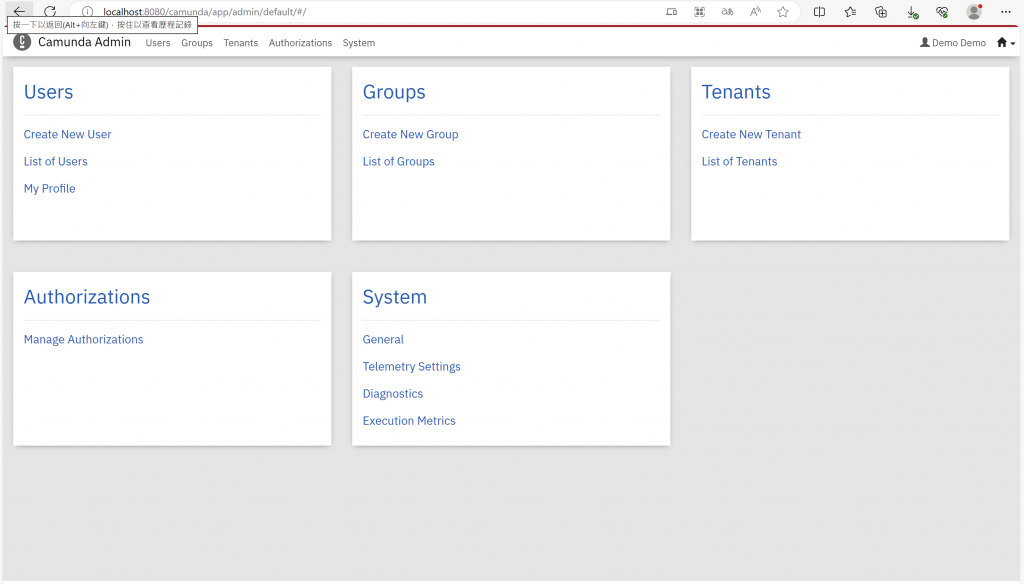Click the translate page icon
Viewport: 1024px width, 584px height.
tap(727, 12)
